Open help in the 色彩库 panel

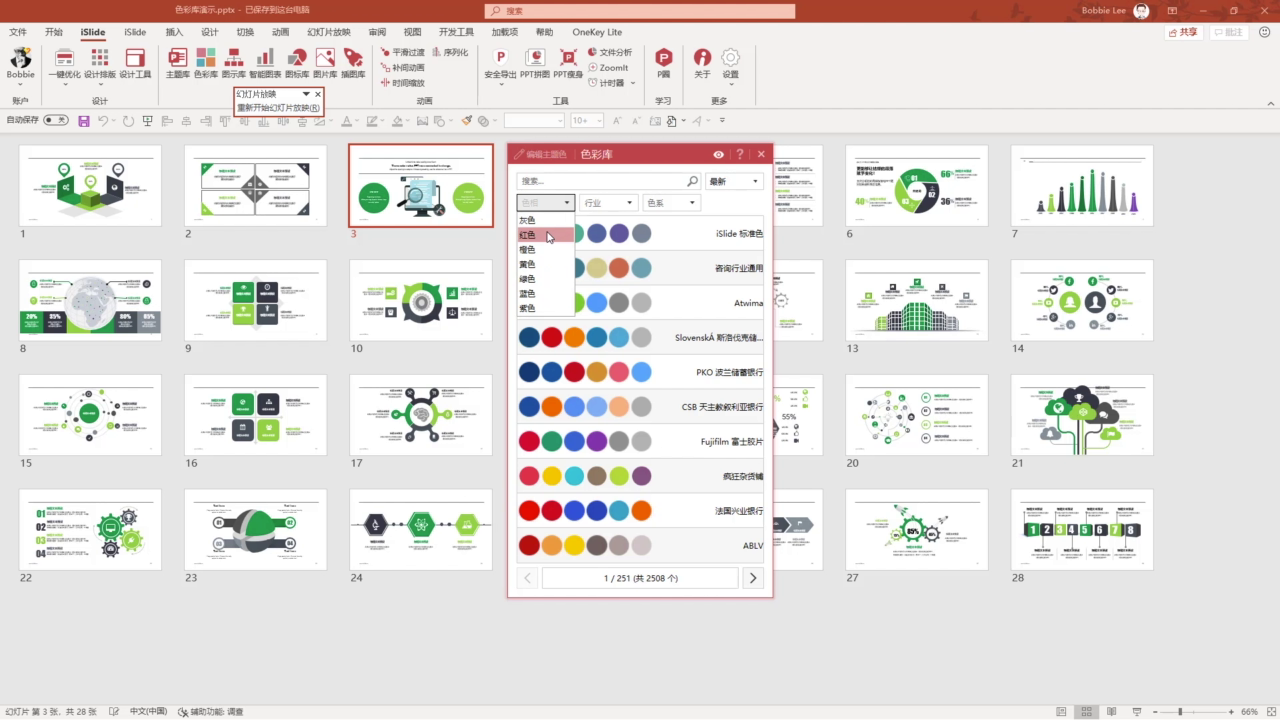740,154
